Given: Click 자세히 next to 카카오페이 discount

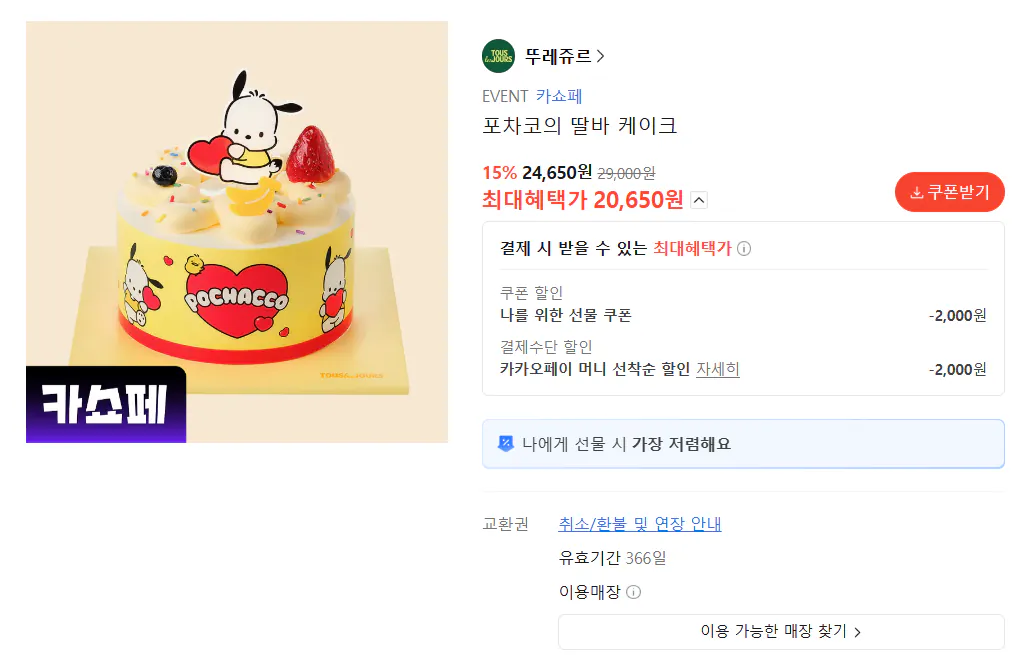Looking at the screenshot, I should 720,369.
